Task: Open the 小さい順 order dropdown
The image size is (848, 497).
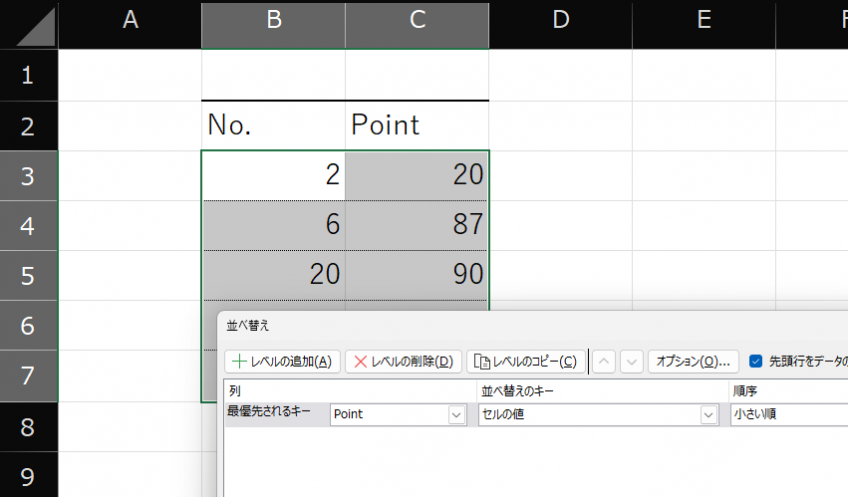Action: click(788, 414)
